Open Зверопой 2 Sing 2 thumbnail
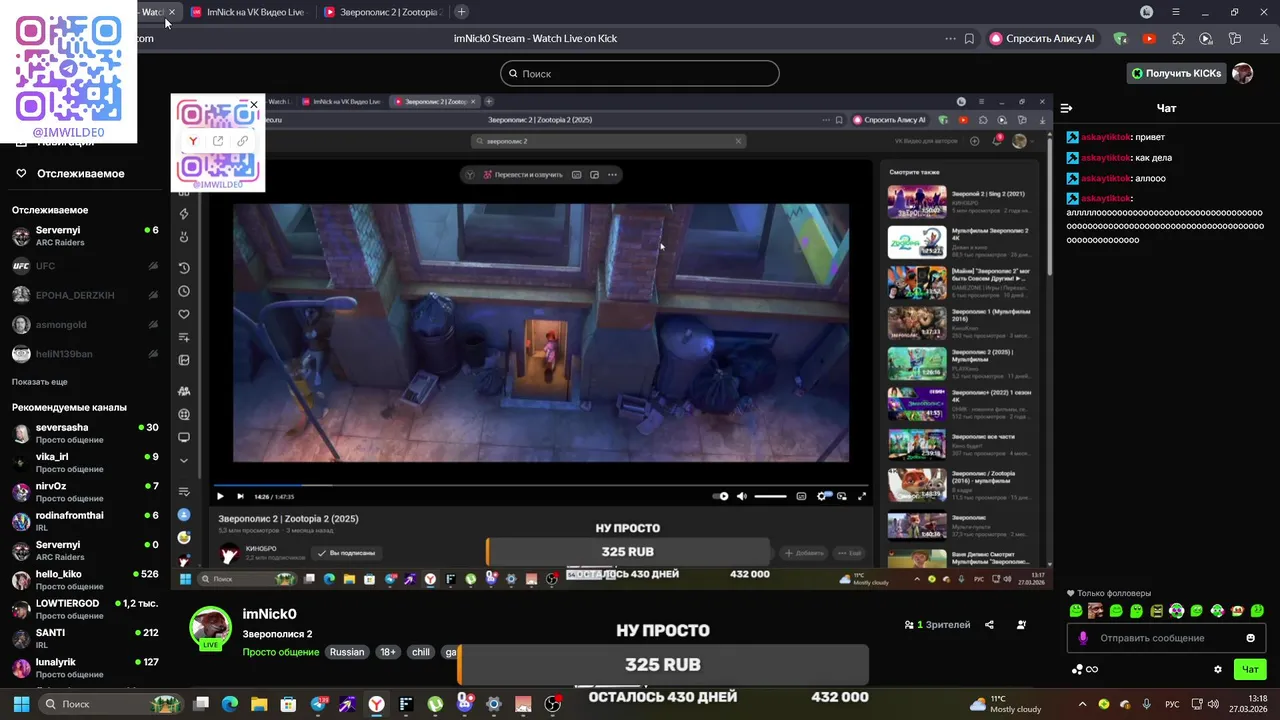The image size is (1280, 720). point(917,201)
